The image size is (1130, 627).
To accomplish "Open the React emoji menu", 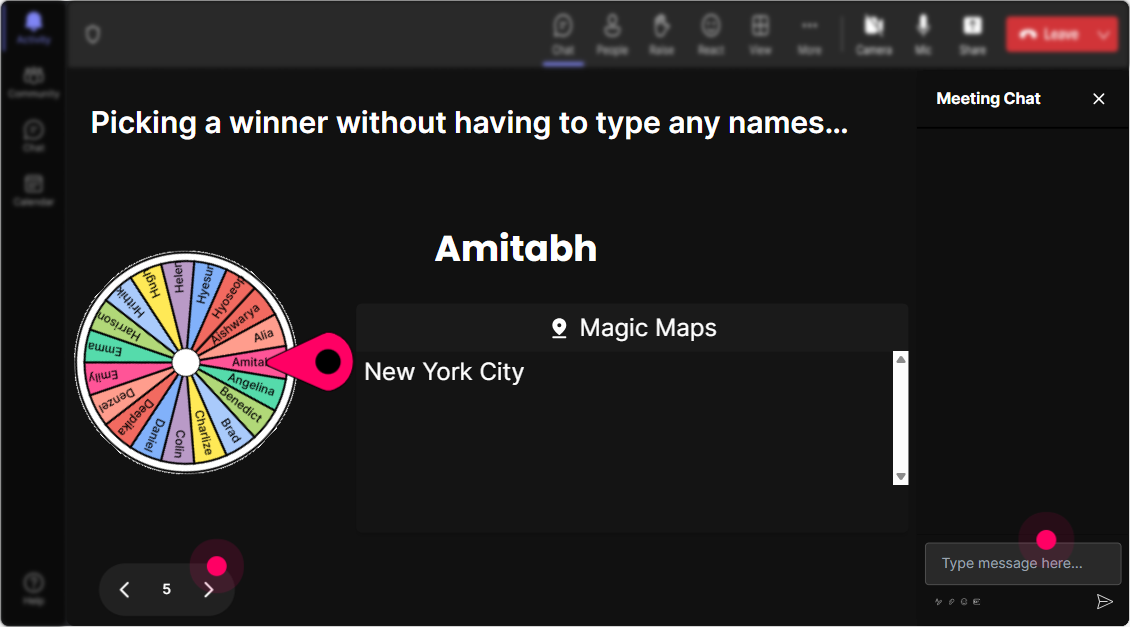I will point(711,34).
